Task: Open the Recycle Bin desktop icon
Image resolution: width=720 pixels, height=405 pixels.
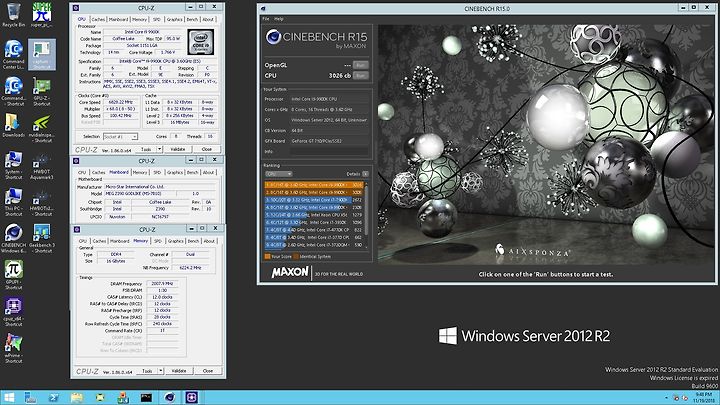Action: (x=13, y=15)
